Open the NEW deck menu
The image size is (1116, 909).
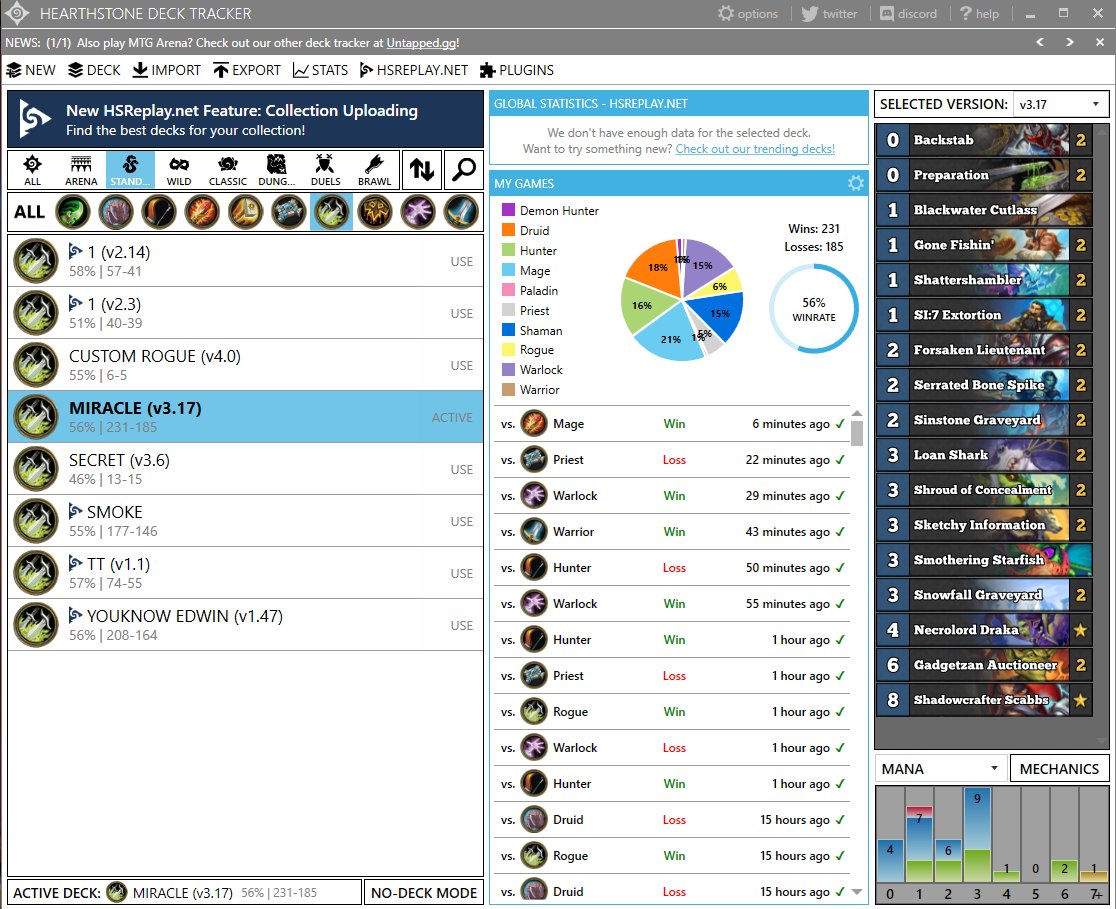tap(31, 70)
